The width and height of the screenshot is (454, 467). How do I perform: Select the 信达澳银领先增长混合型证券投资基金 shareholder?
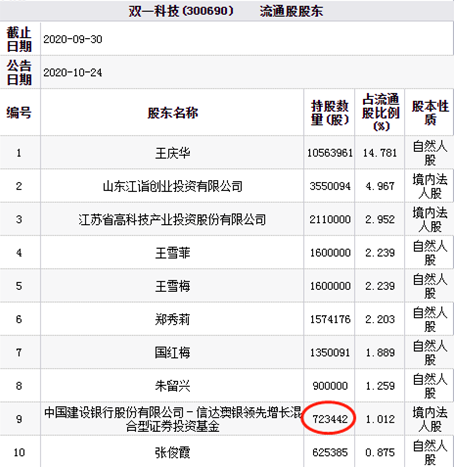tap(173, 419)
